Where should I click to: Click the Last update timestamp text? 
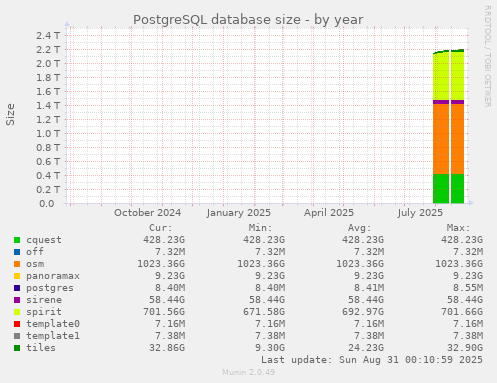[372, 360]
